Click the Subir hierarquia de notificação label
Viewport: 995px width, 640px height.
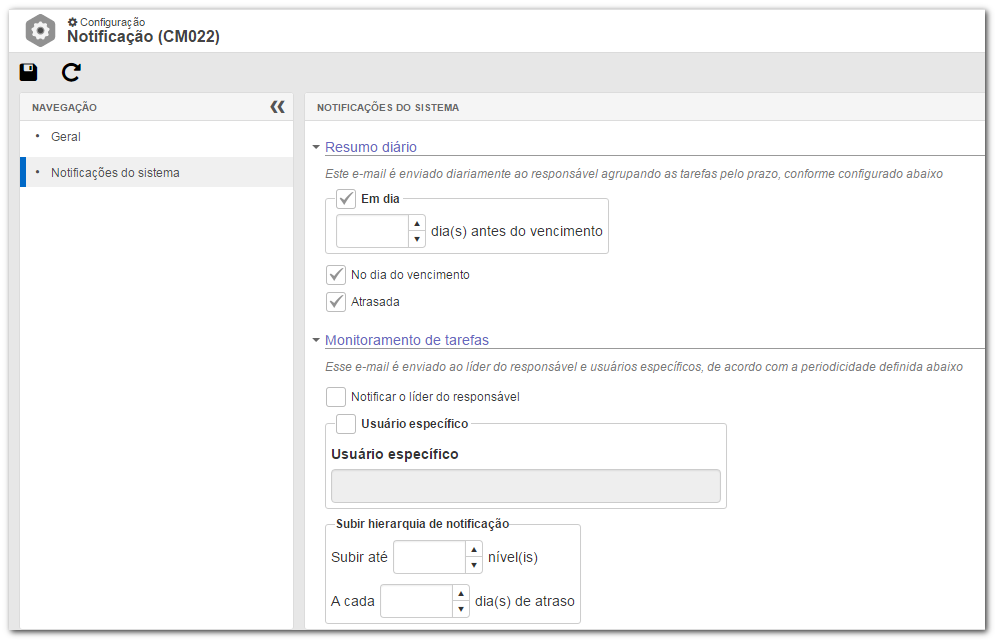[423, 524]
